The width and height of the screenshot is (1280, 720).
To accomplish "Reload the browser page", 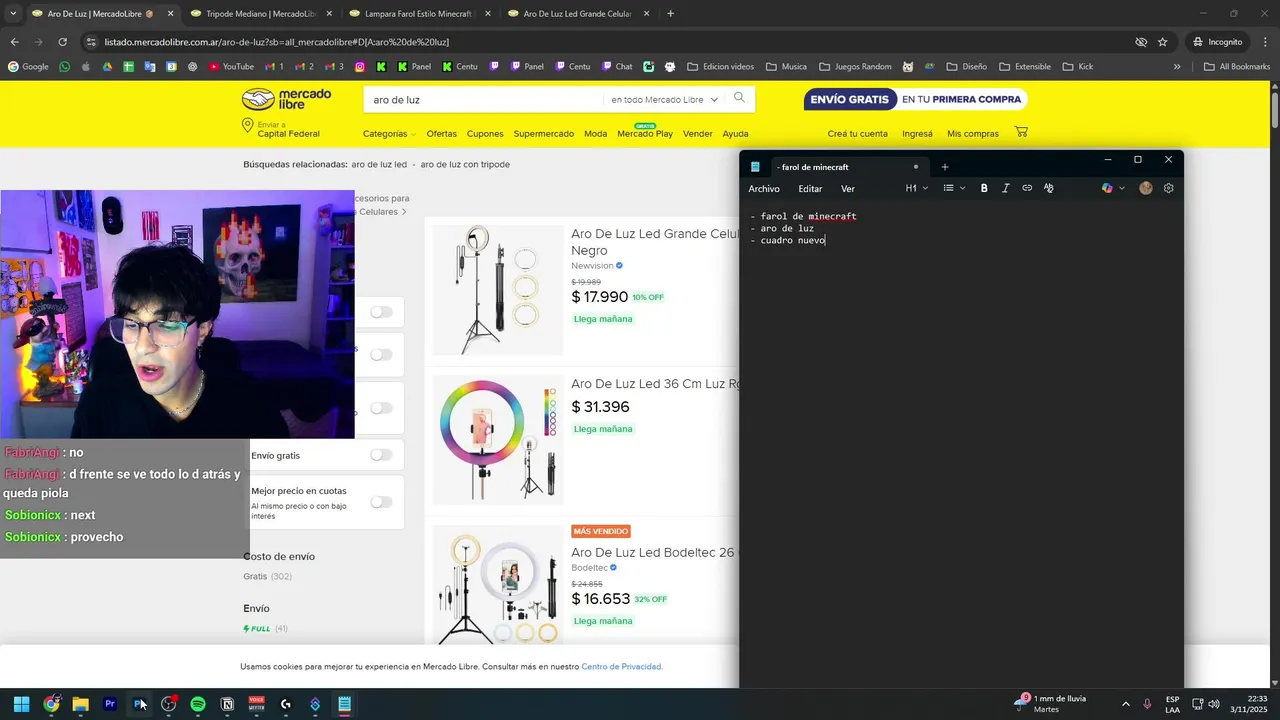I will [62, 42].
